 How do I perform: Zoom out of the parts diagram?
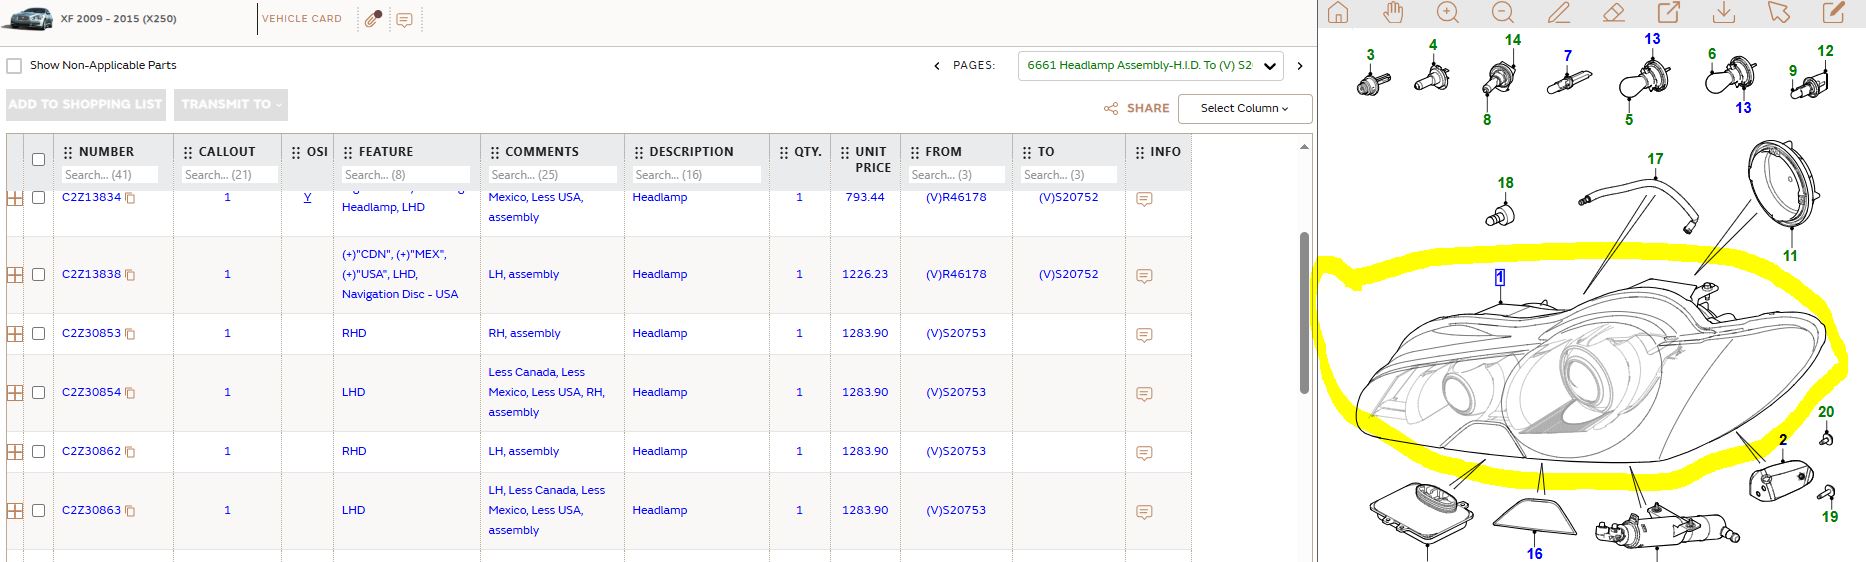(1503, 13)
